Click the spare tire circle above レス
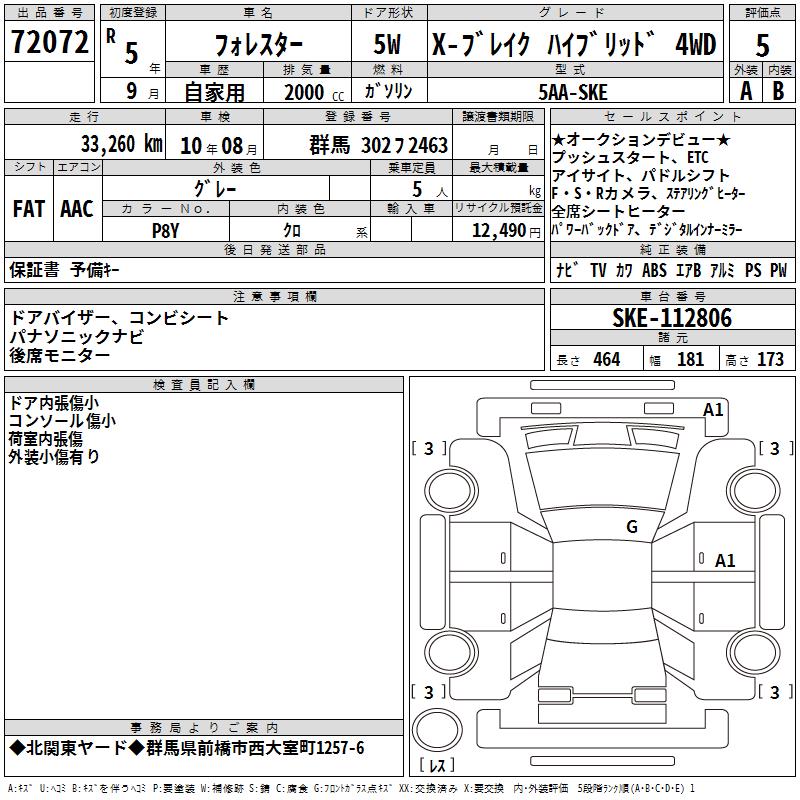This screenshot has height=800, width=800. (x=437, y=729)
